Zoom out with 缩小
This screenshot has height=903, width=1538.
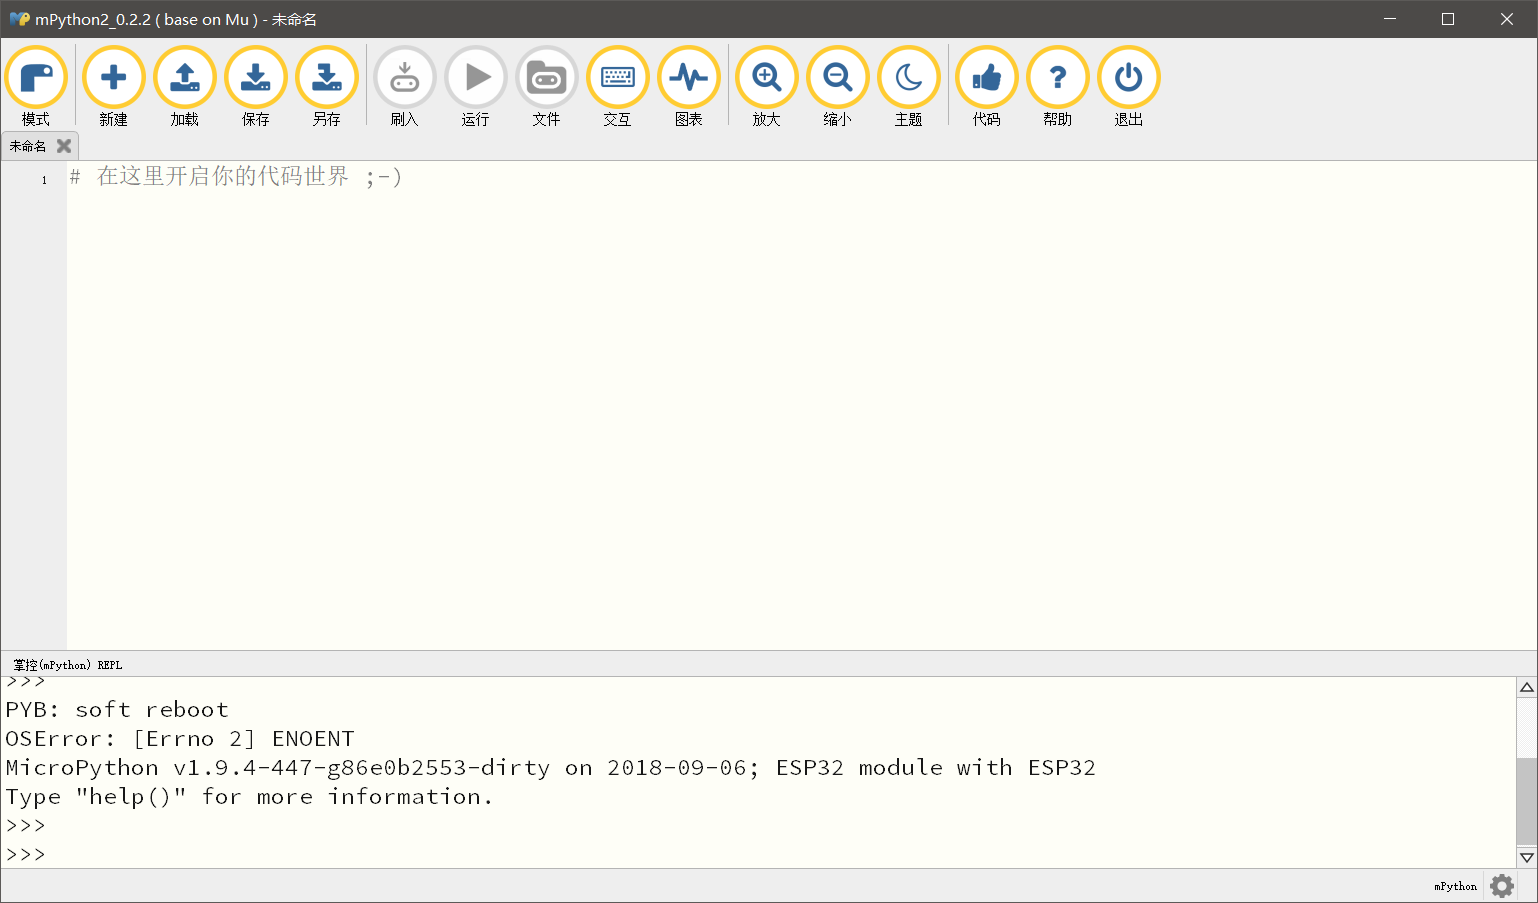pyautogui.click(x=838, y=86)
